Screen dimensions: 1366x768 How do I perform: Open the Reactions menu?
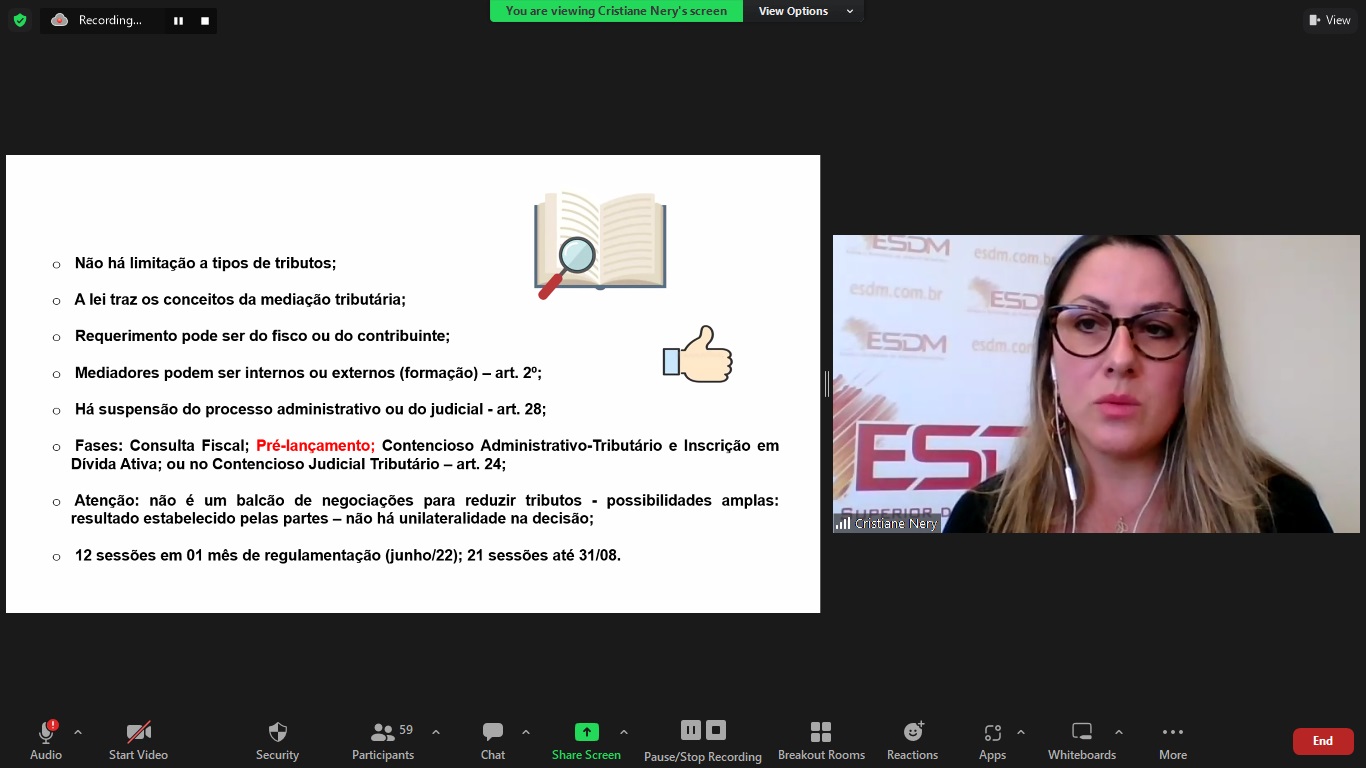click(912, 740)
